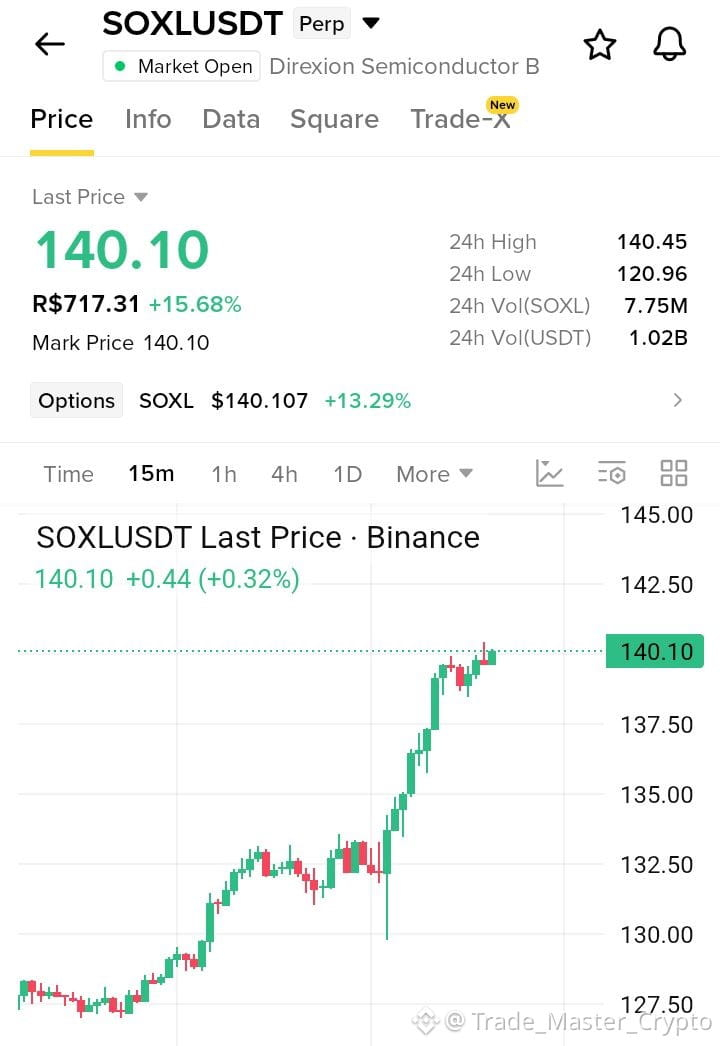Viewport: 720px width, 1046px height.
Task: Tap the Options button
Action: pyautogui.click(x=77, y=400)
